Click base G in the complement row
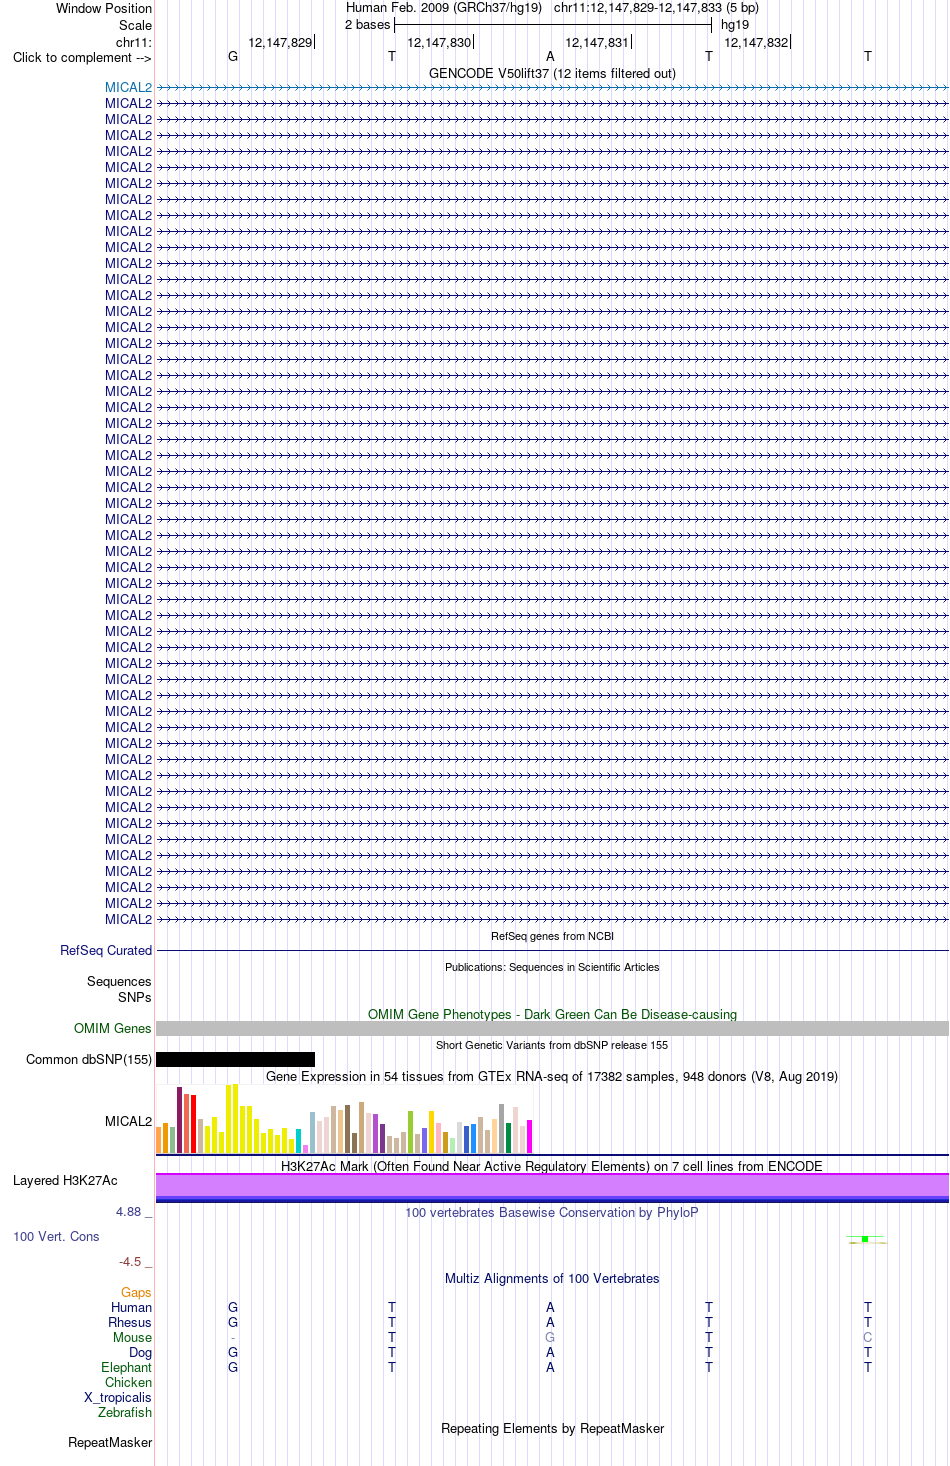The height and width of the screenshot is (1466, 950). pyautogui.click(x=233, y=57)
